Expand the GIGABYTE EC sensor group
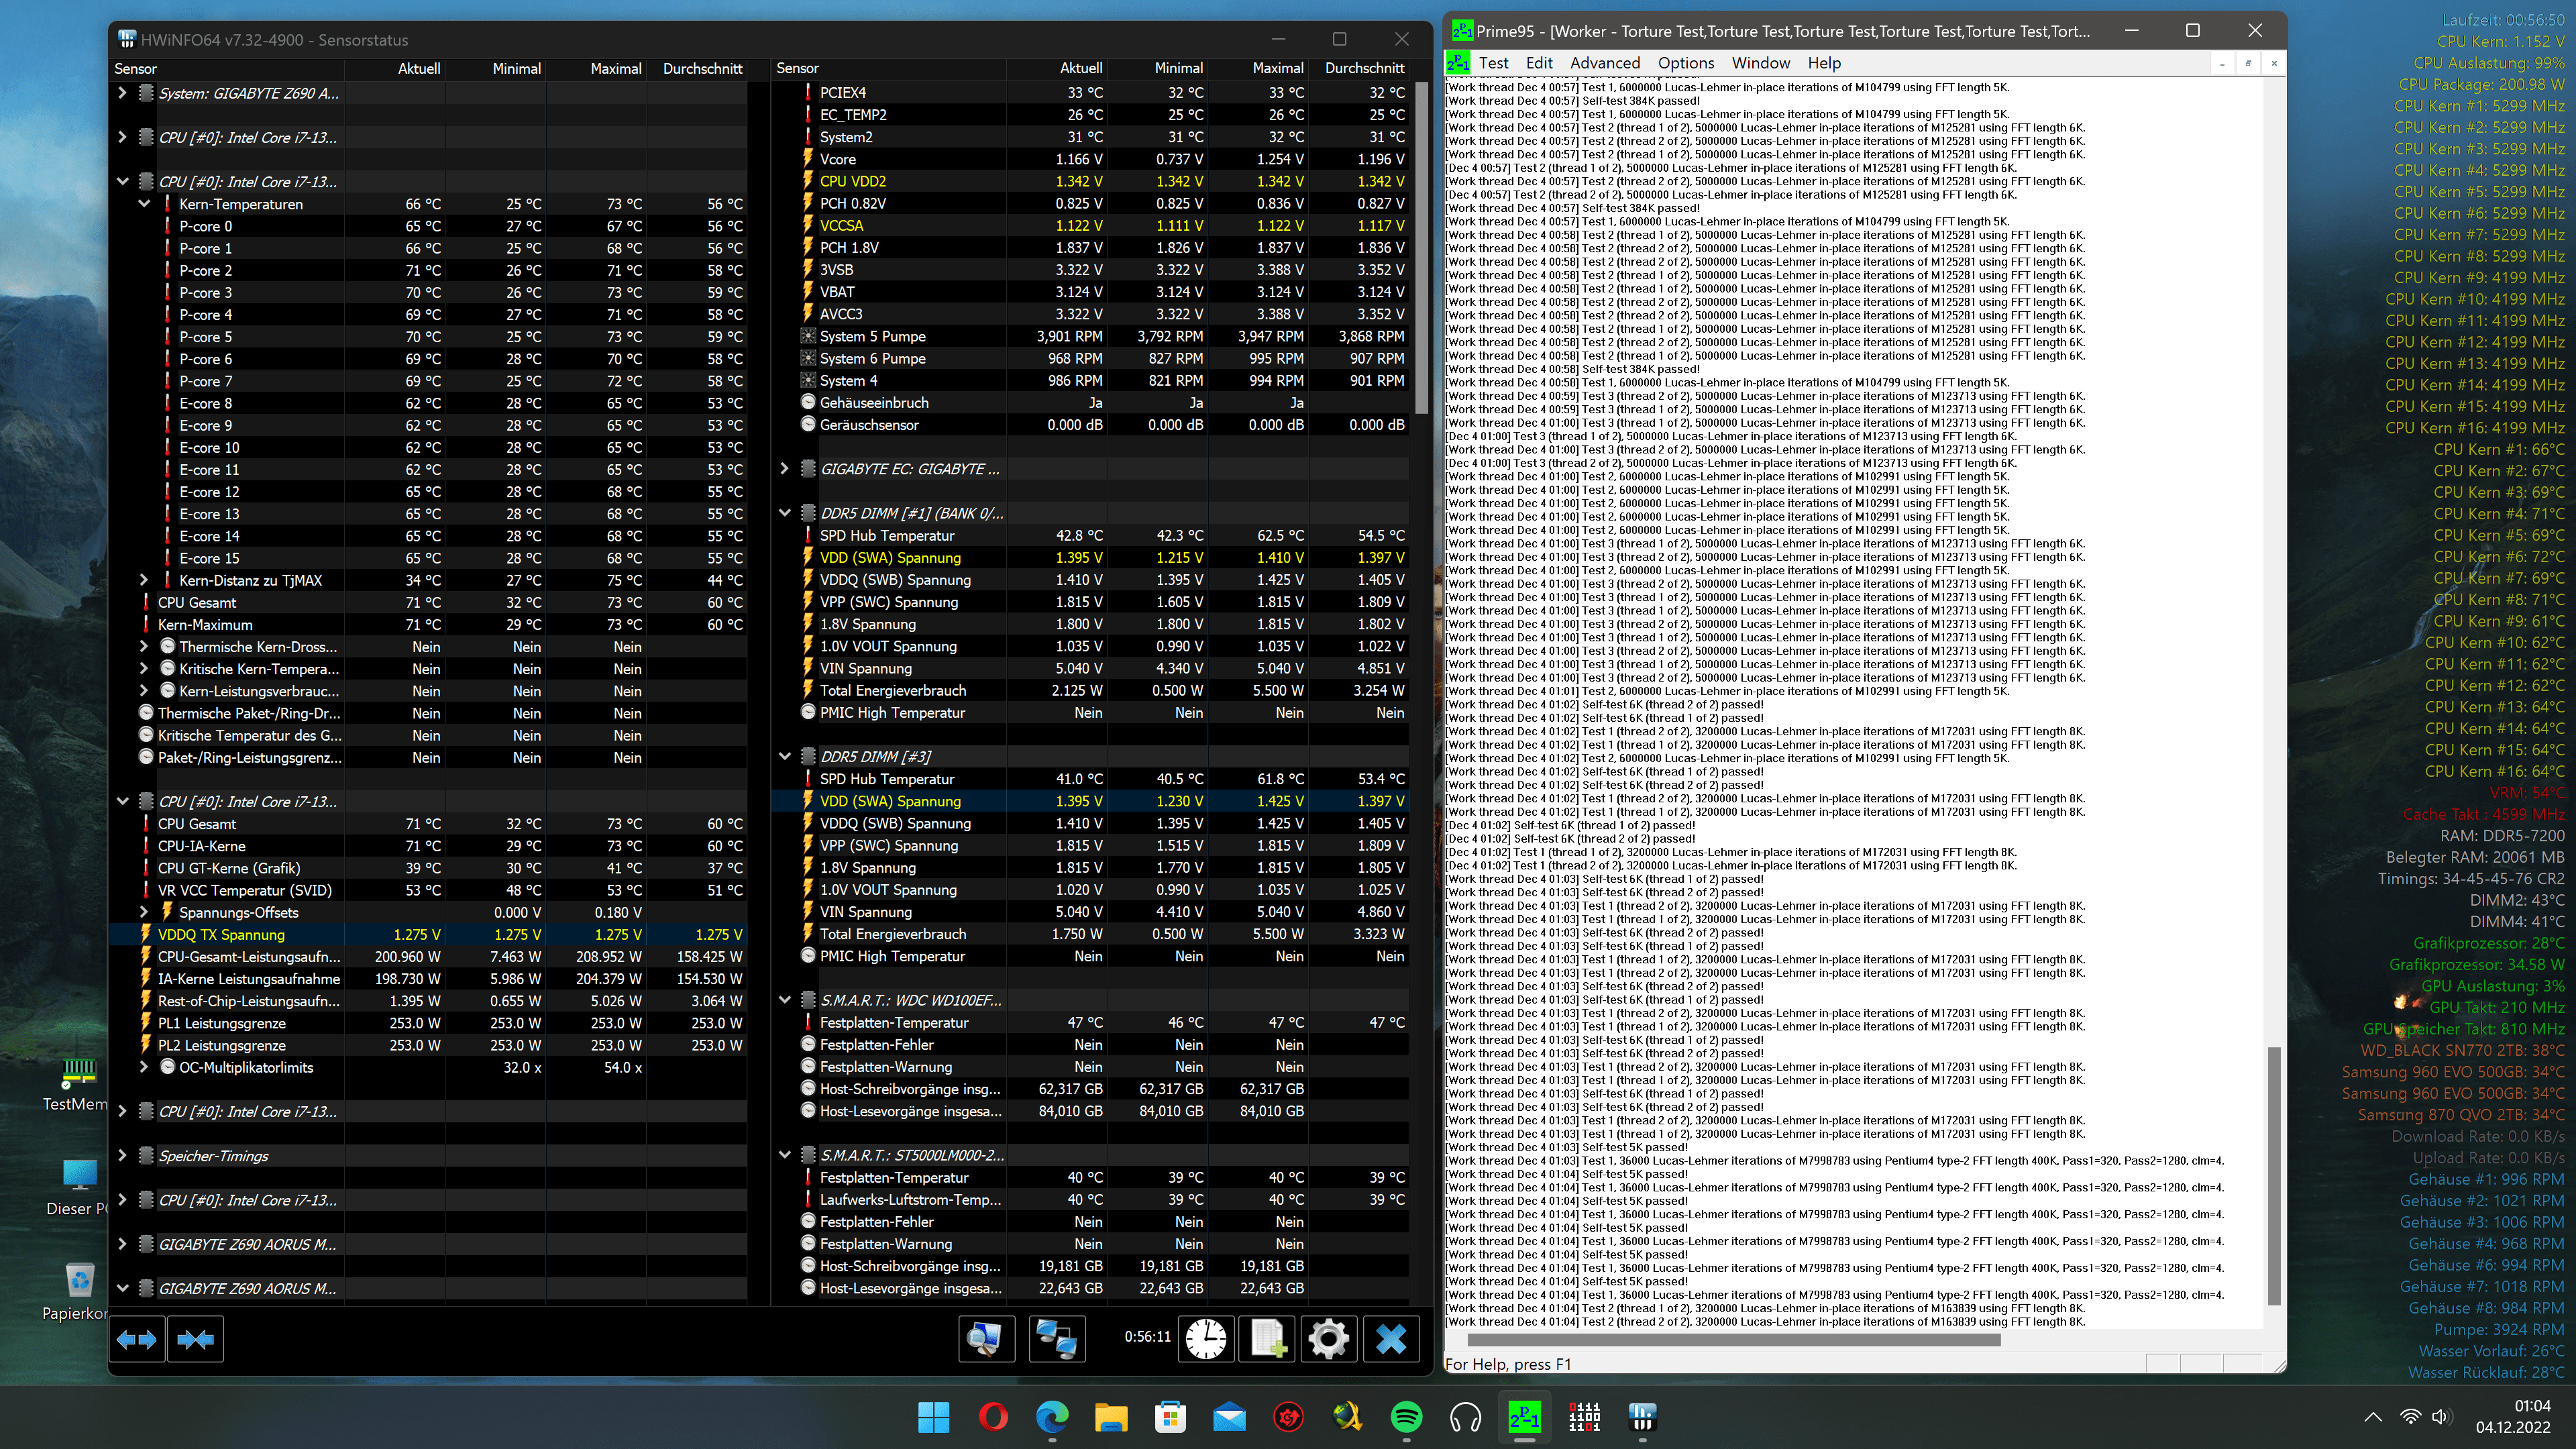Viewport: 2576px width, 1449px height. point(785,469)
